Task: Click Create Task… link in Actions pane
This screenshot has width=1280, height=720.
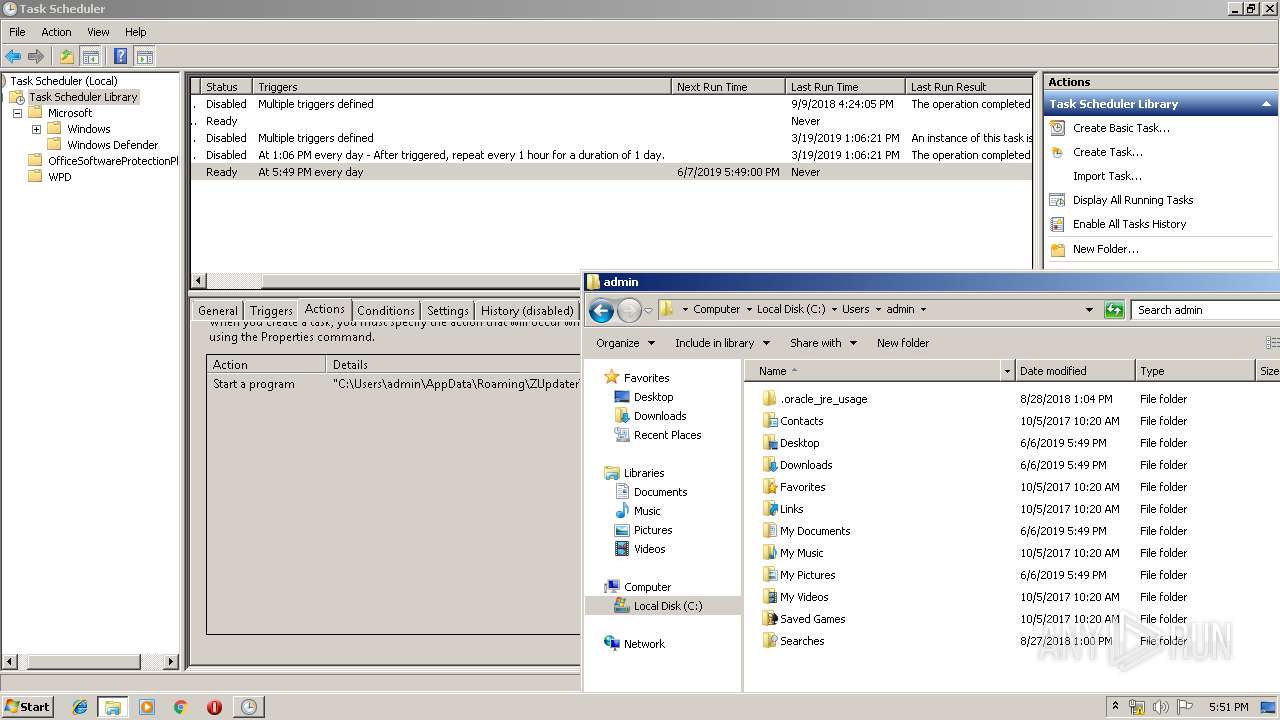Action: pyautogui.click(x=1107, y=152)
